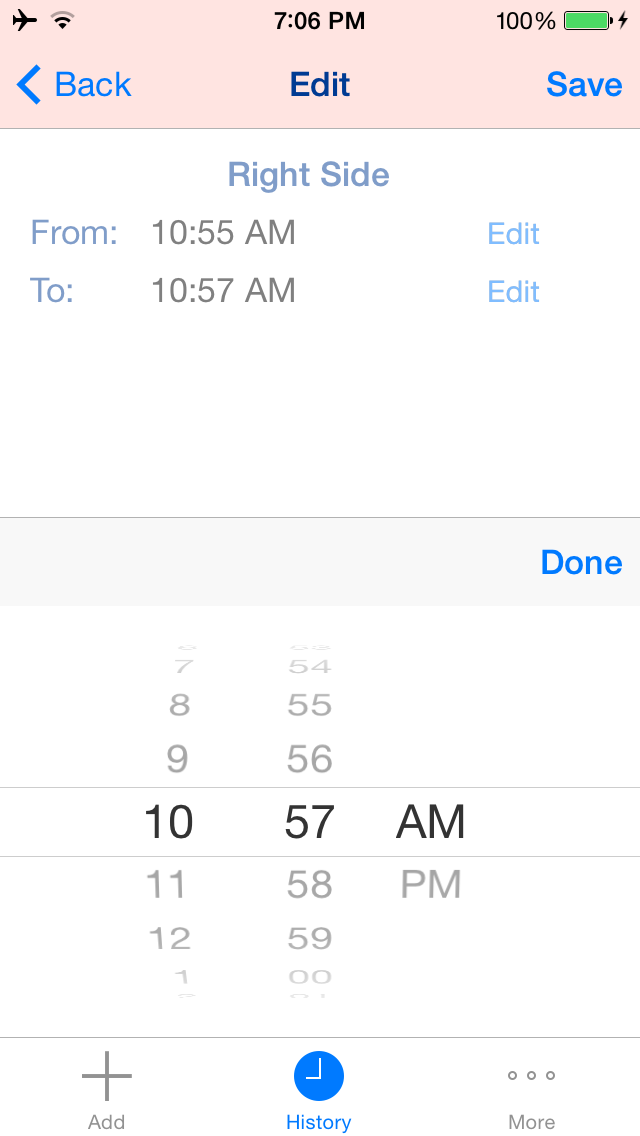640x1136 pixels.
Task: Save the edited feeding entry
Action: [x=584, y=85]
